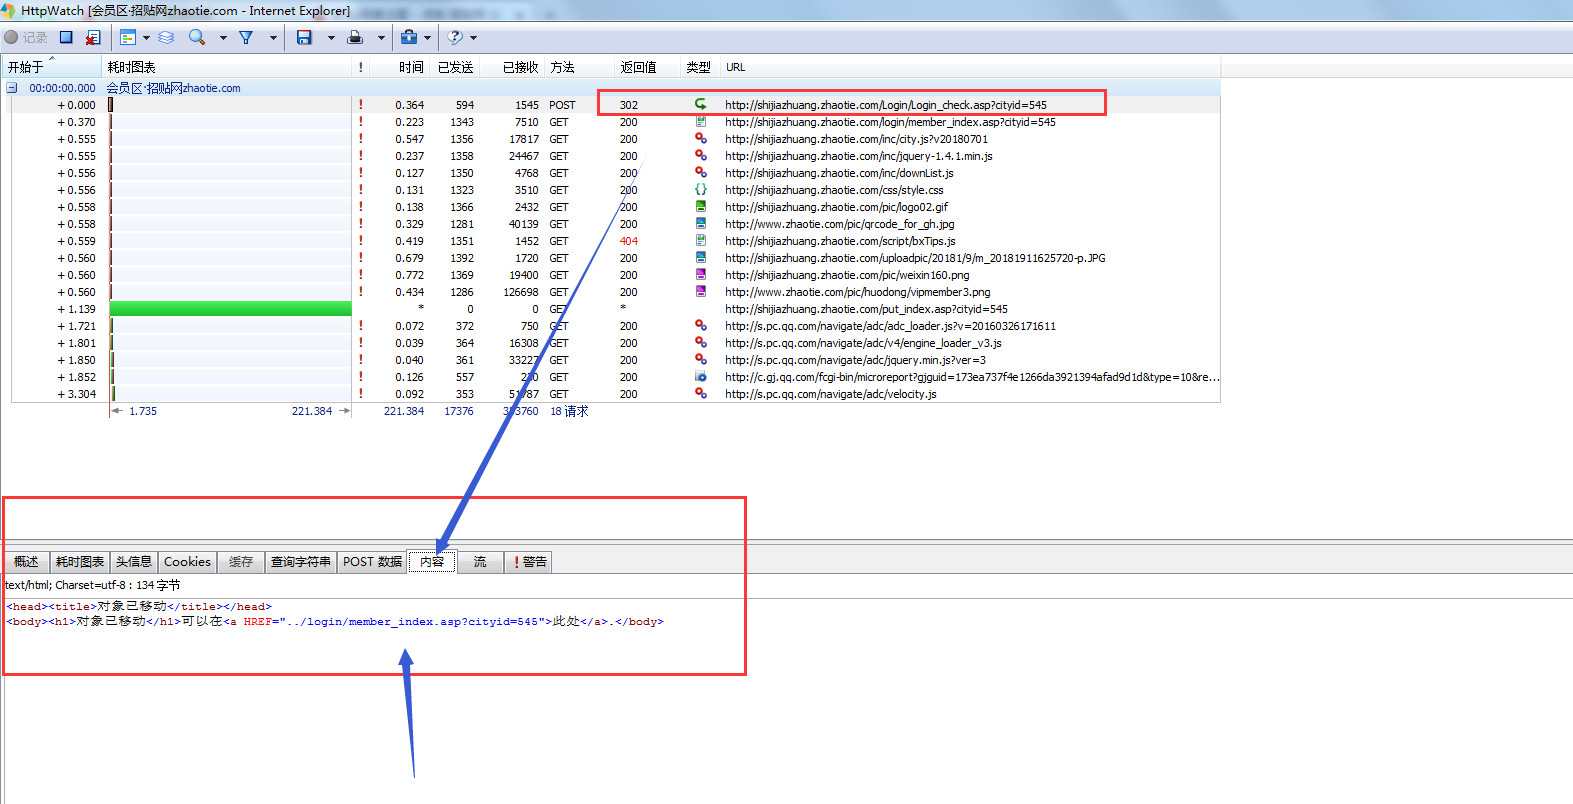
Task: Click the Stop recording square icon
Action: [66, 37]
